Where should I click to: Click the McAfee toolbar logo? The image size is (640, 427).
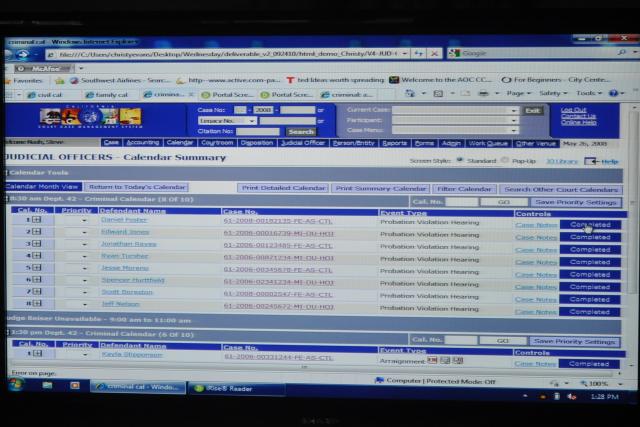tap(40, 68)
